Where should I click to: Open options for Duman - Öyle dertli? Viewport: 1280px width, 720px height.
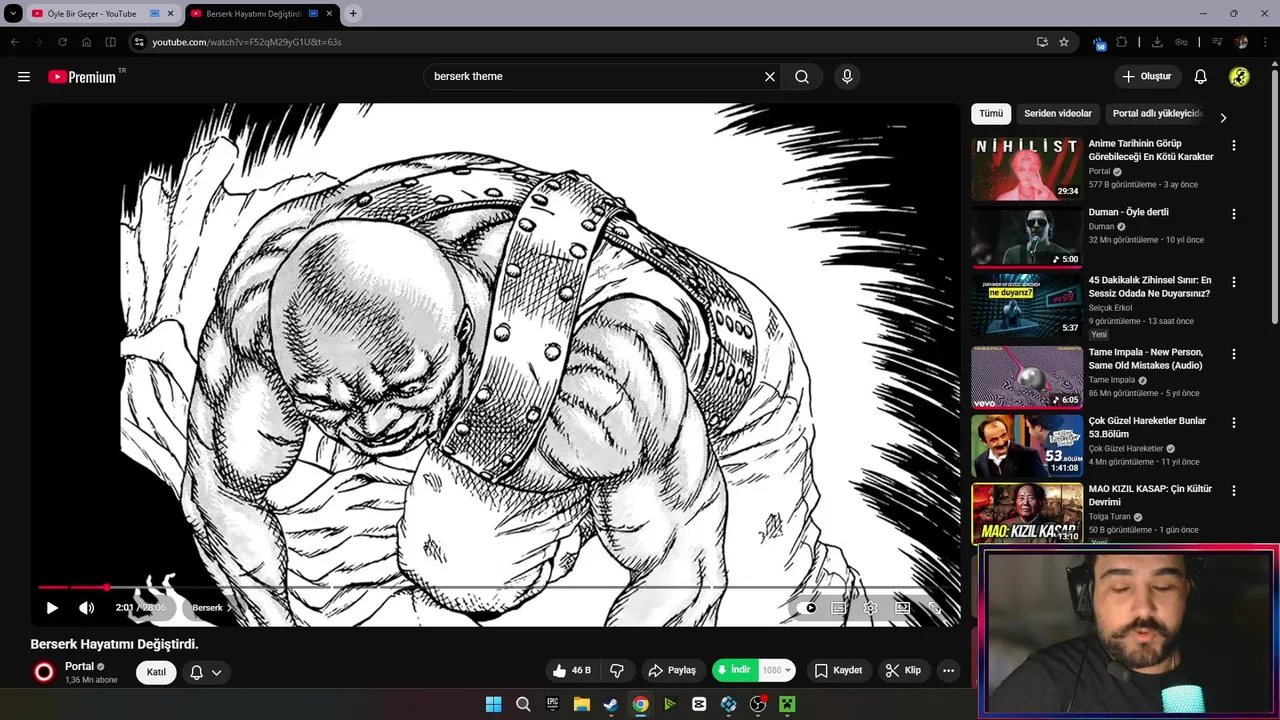coord(1233,214)
